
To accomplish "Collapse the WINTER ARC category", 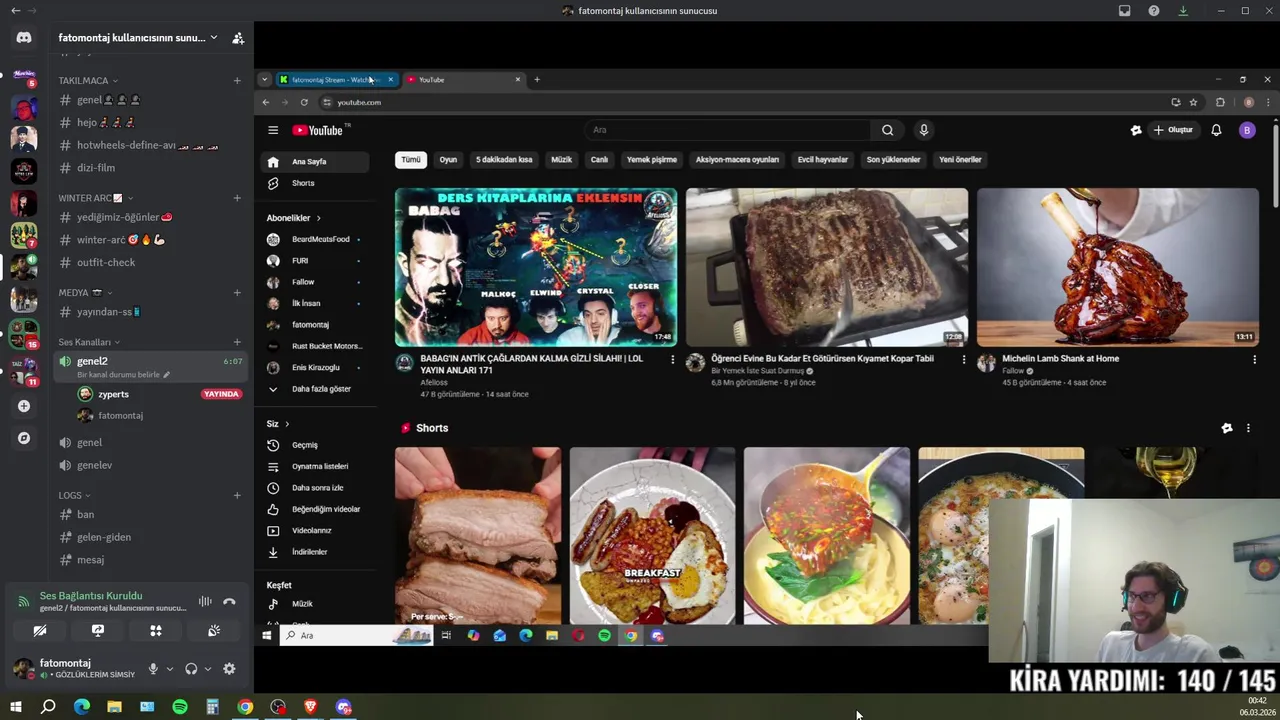I will point(96,198).
